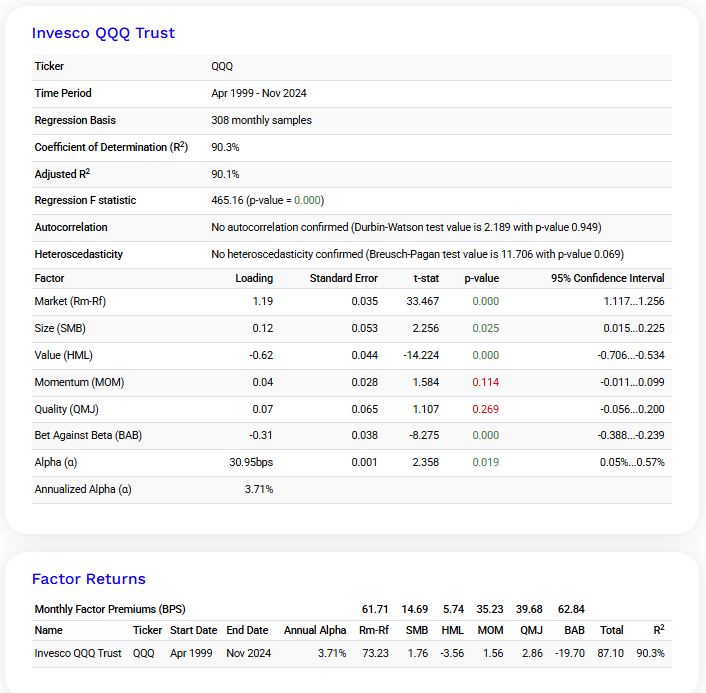Click the Name column header in Factor Returns

pyautogui.click(x=49, y=630)
